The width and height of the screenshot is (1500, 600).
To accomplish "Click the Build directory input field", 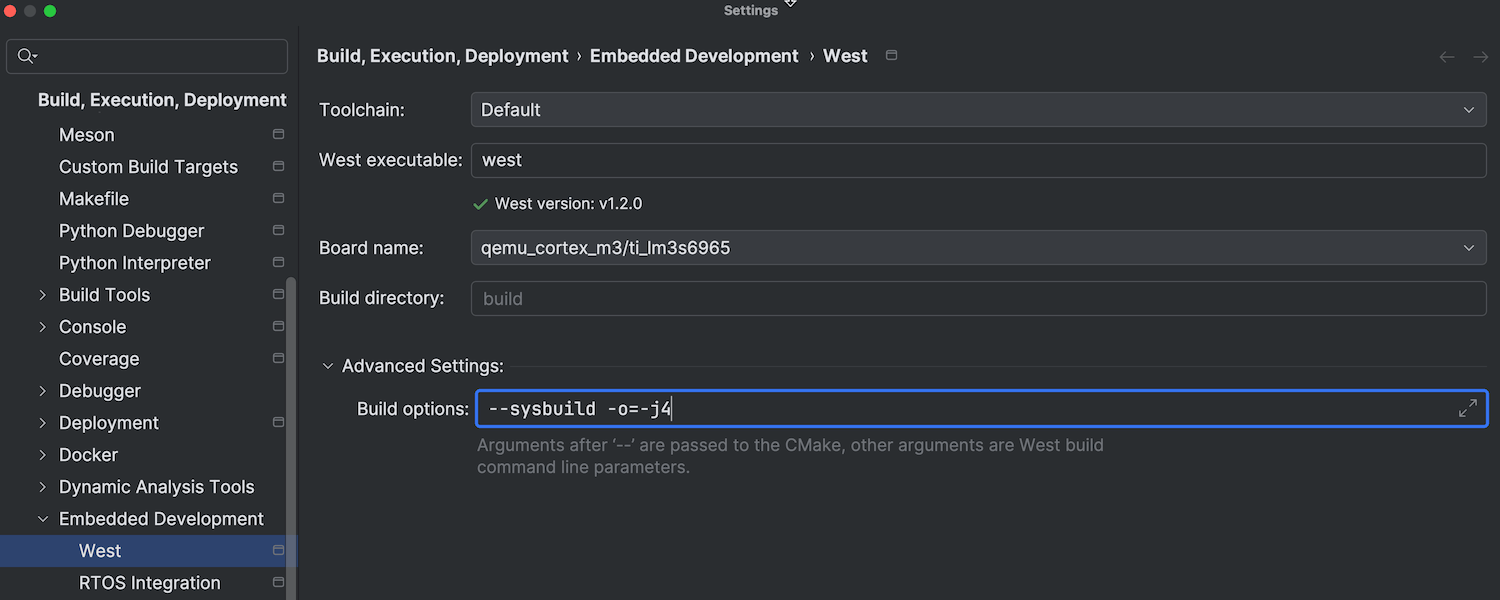I will (978, 298).
